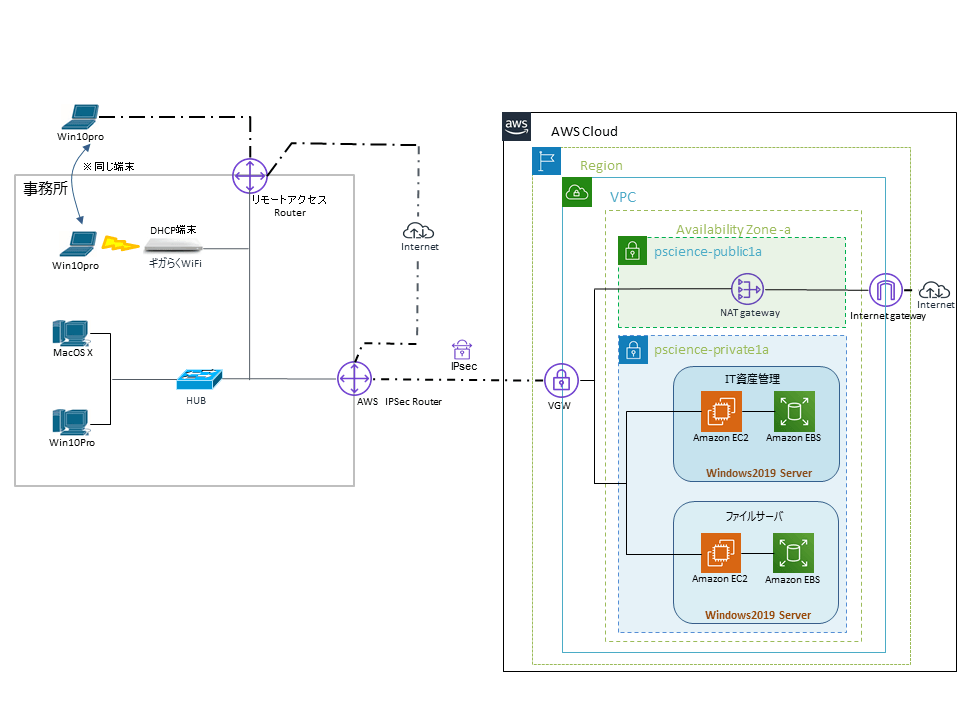Click the Internet gateway icon

point(886,290)
